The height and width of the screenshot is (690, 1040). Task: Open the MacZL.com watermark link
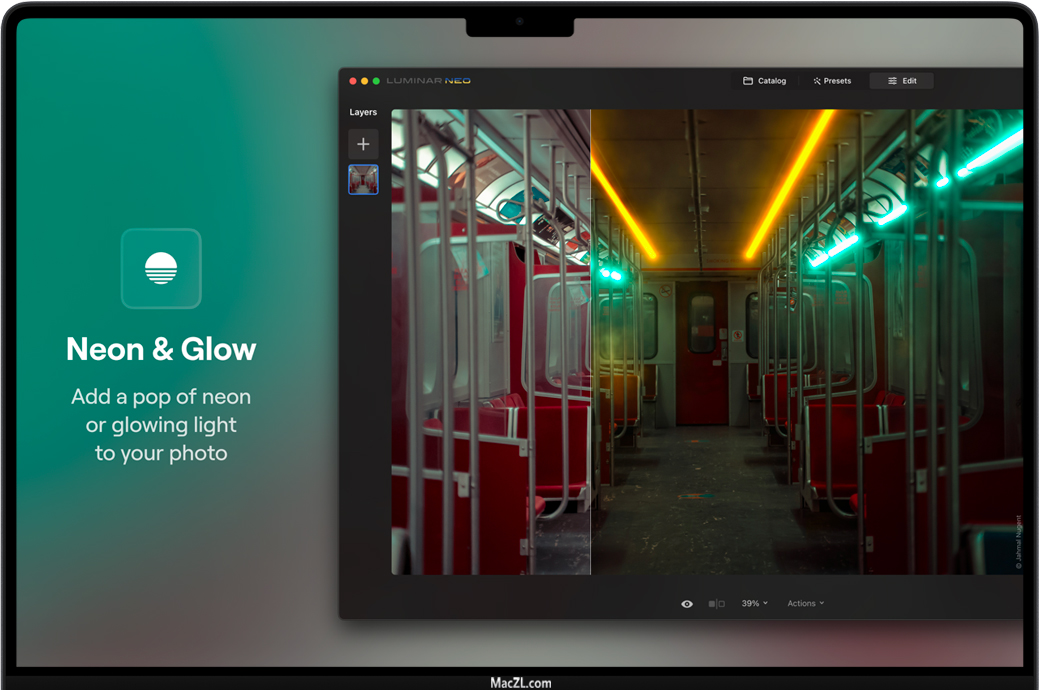(x=520, y=683)
